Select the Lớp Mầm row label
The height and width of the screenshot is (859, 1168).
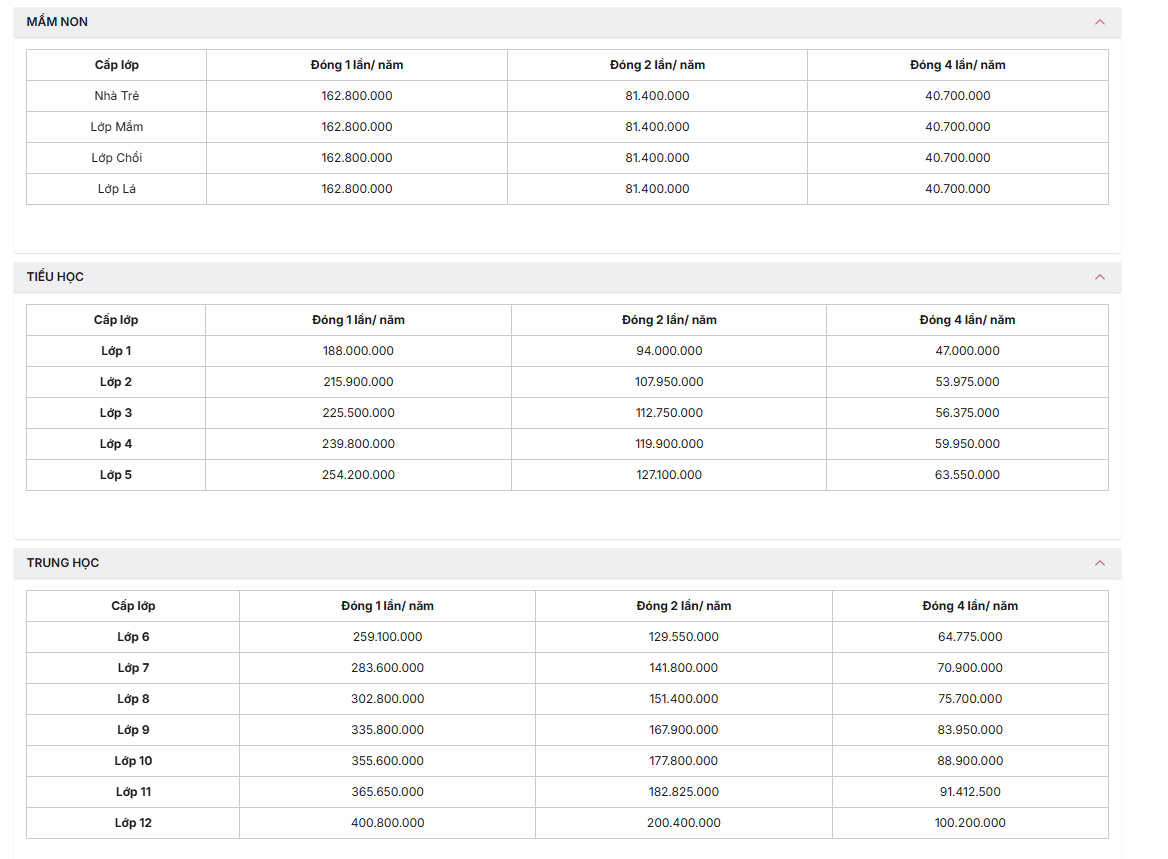(x=117, y=127)
